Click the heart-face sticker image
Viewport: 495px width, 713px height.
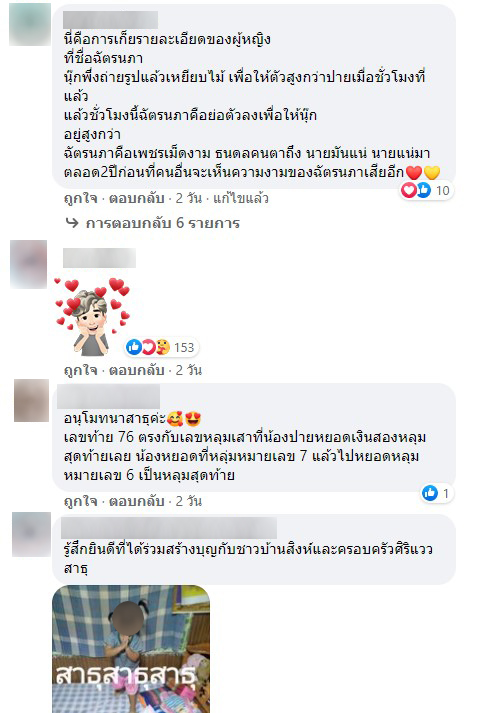tap(93, 316)
